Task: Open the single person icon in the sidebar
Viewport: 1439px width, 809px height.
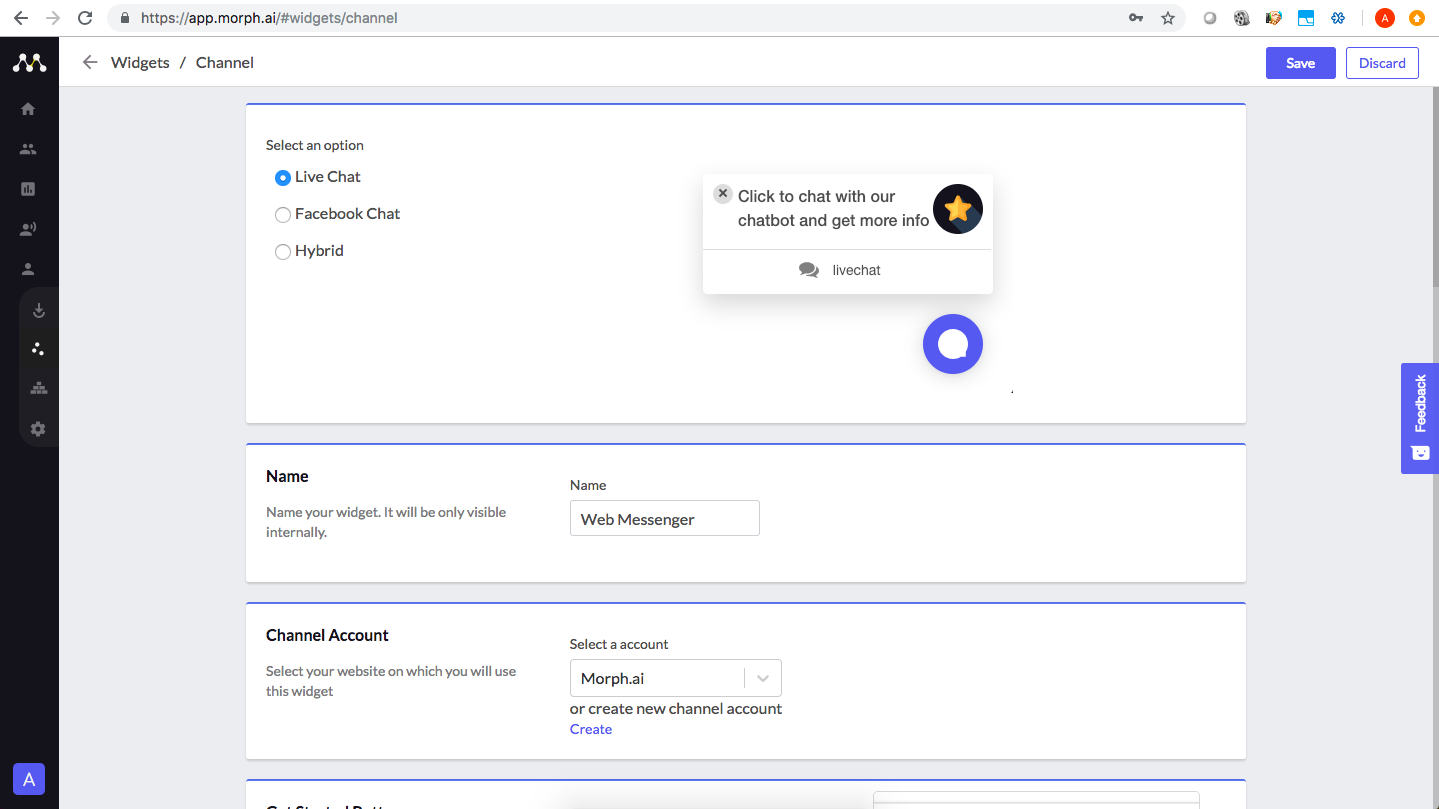Action: tap(28, 269)
